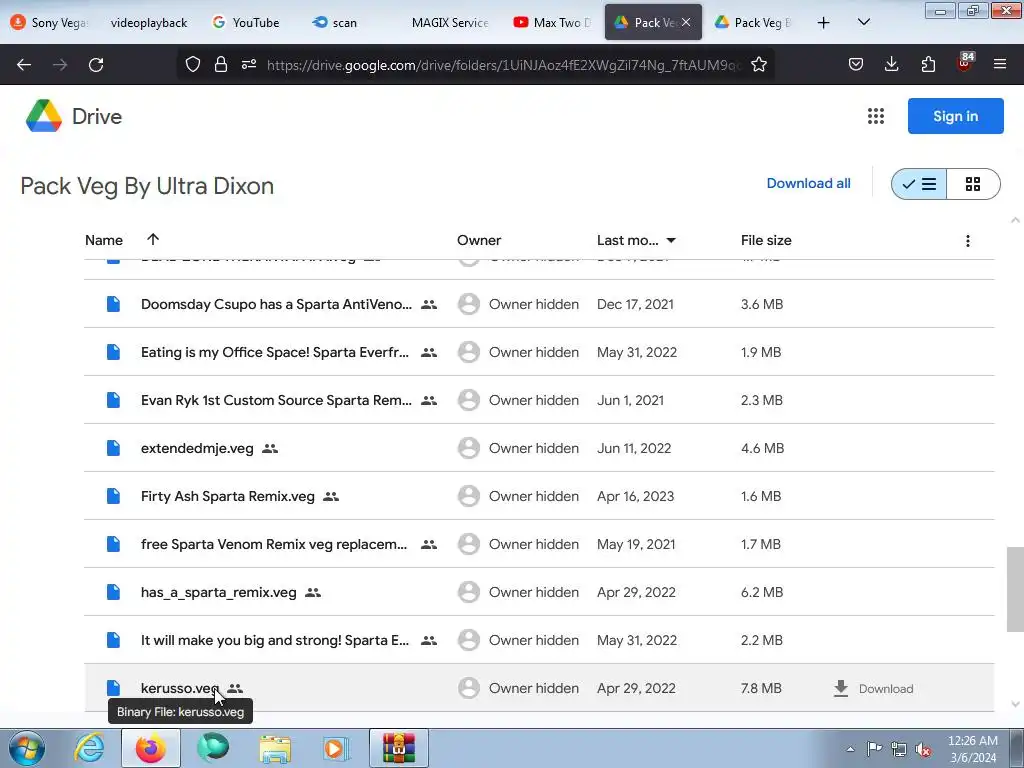The image size is (1024, 768).
Task: Click the site padlock icon
Action: click(221, 64)
